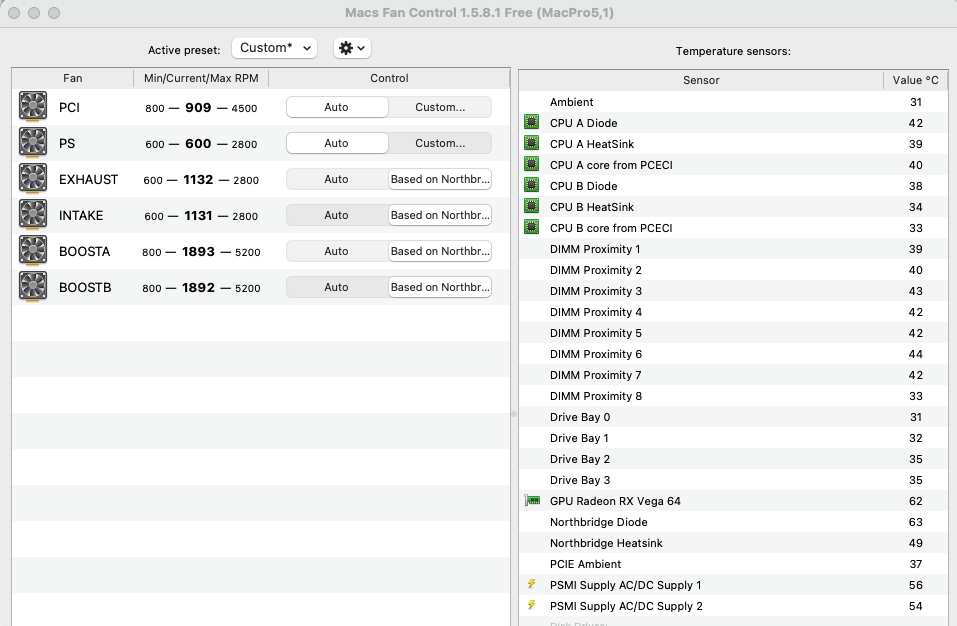The height and width of the screenshot is (626, 957).
Task: Select the Drive Bay 3 row
Action: click(x=734, y=480)
